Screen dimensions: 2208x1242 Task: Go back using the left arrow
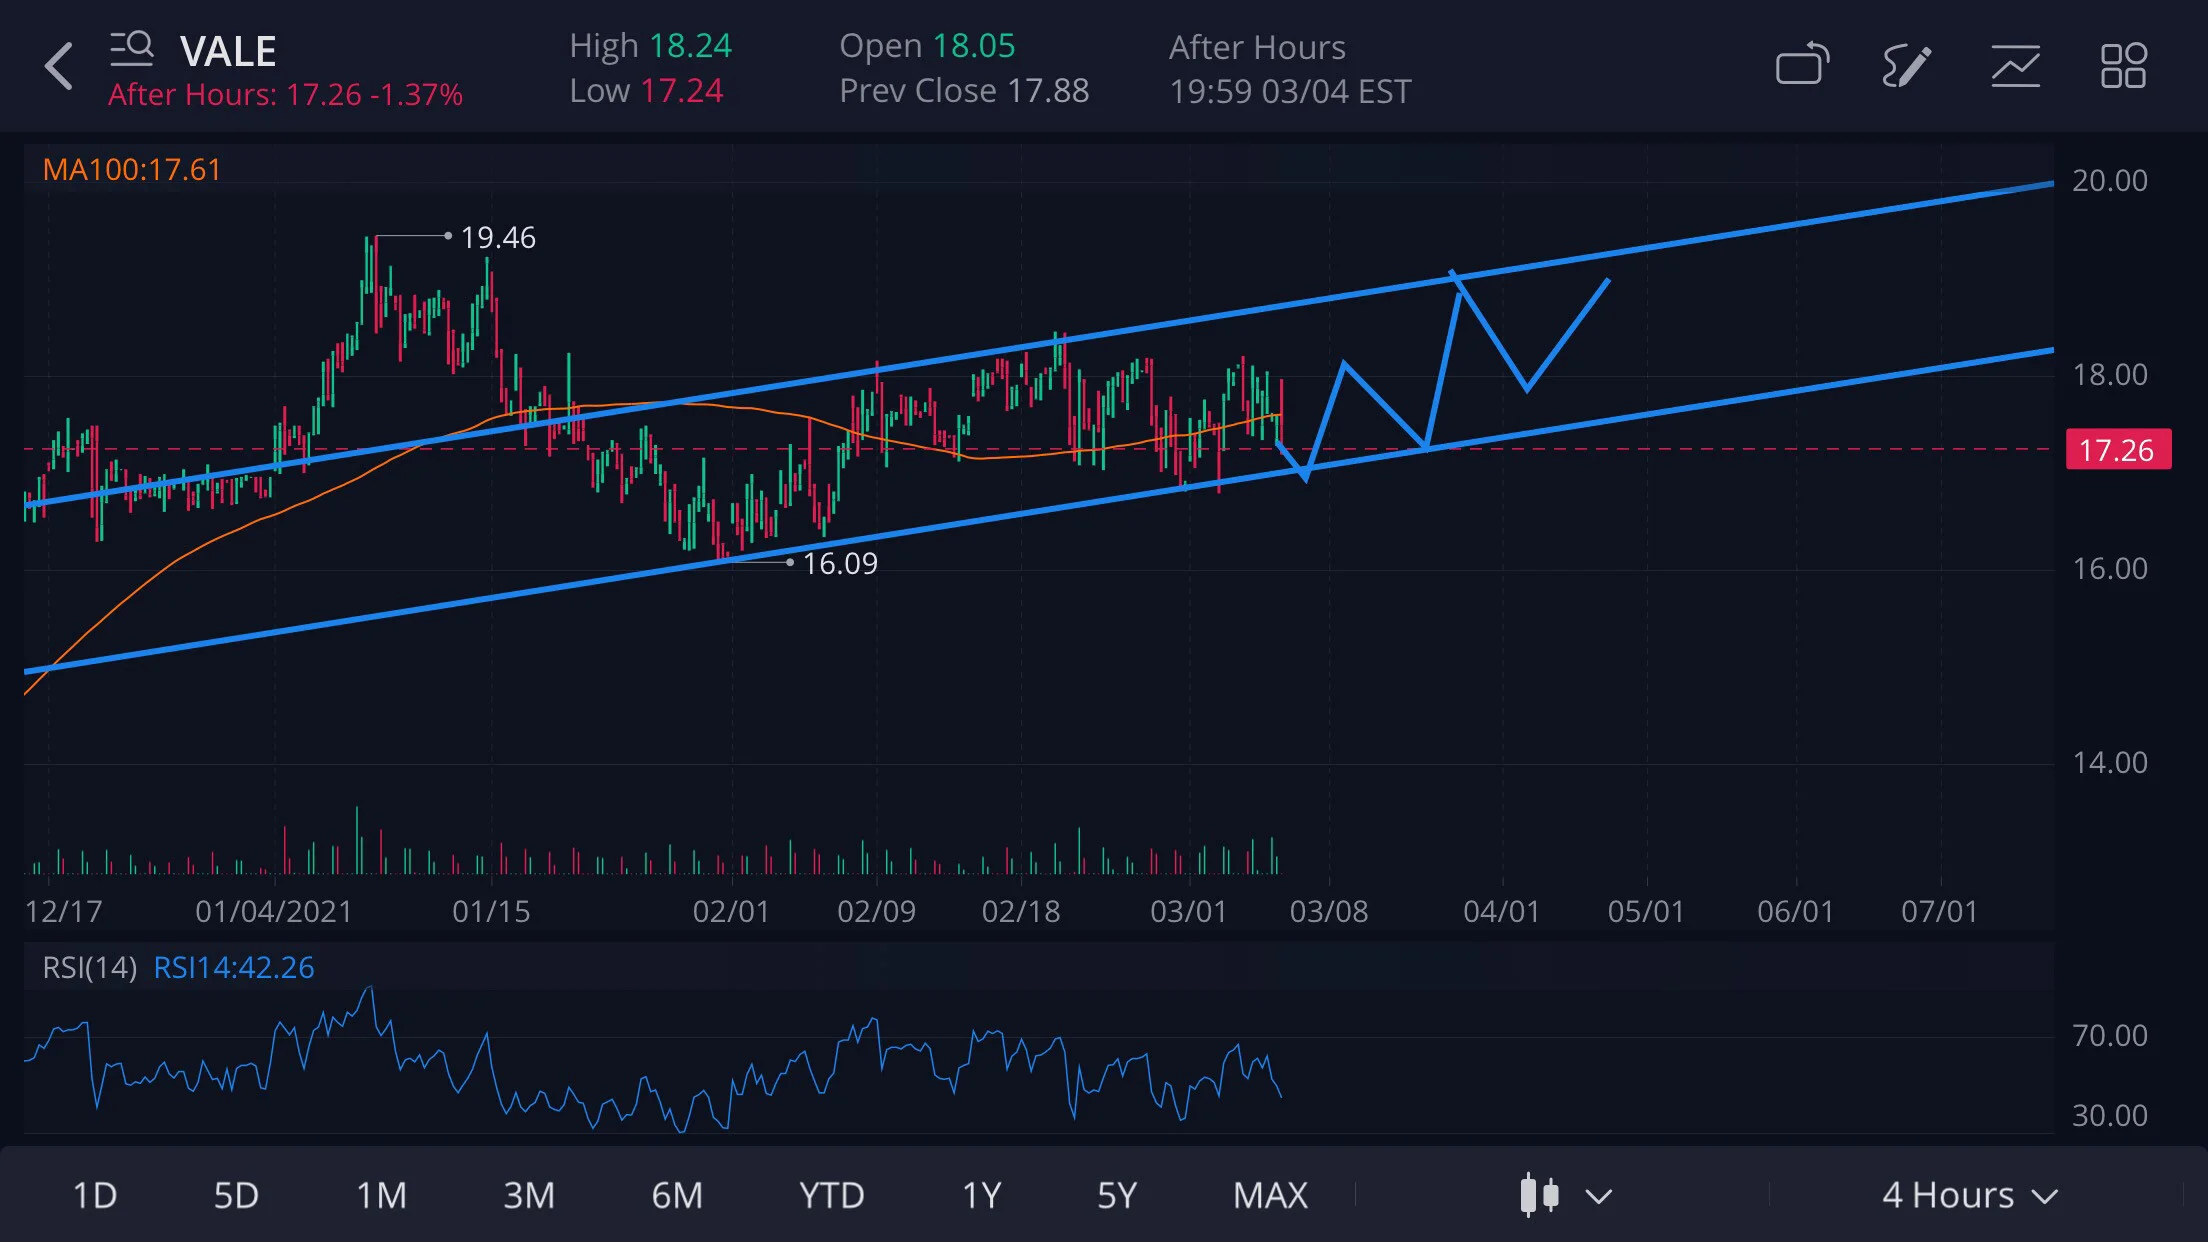[59, 67]
